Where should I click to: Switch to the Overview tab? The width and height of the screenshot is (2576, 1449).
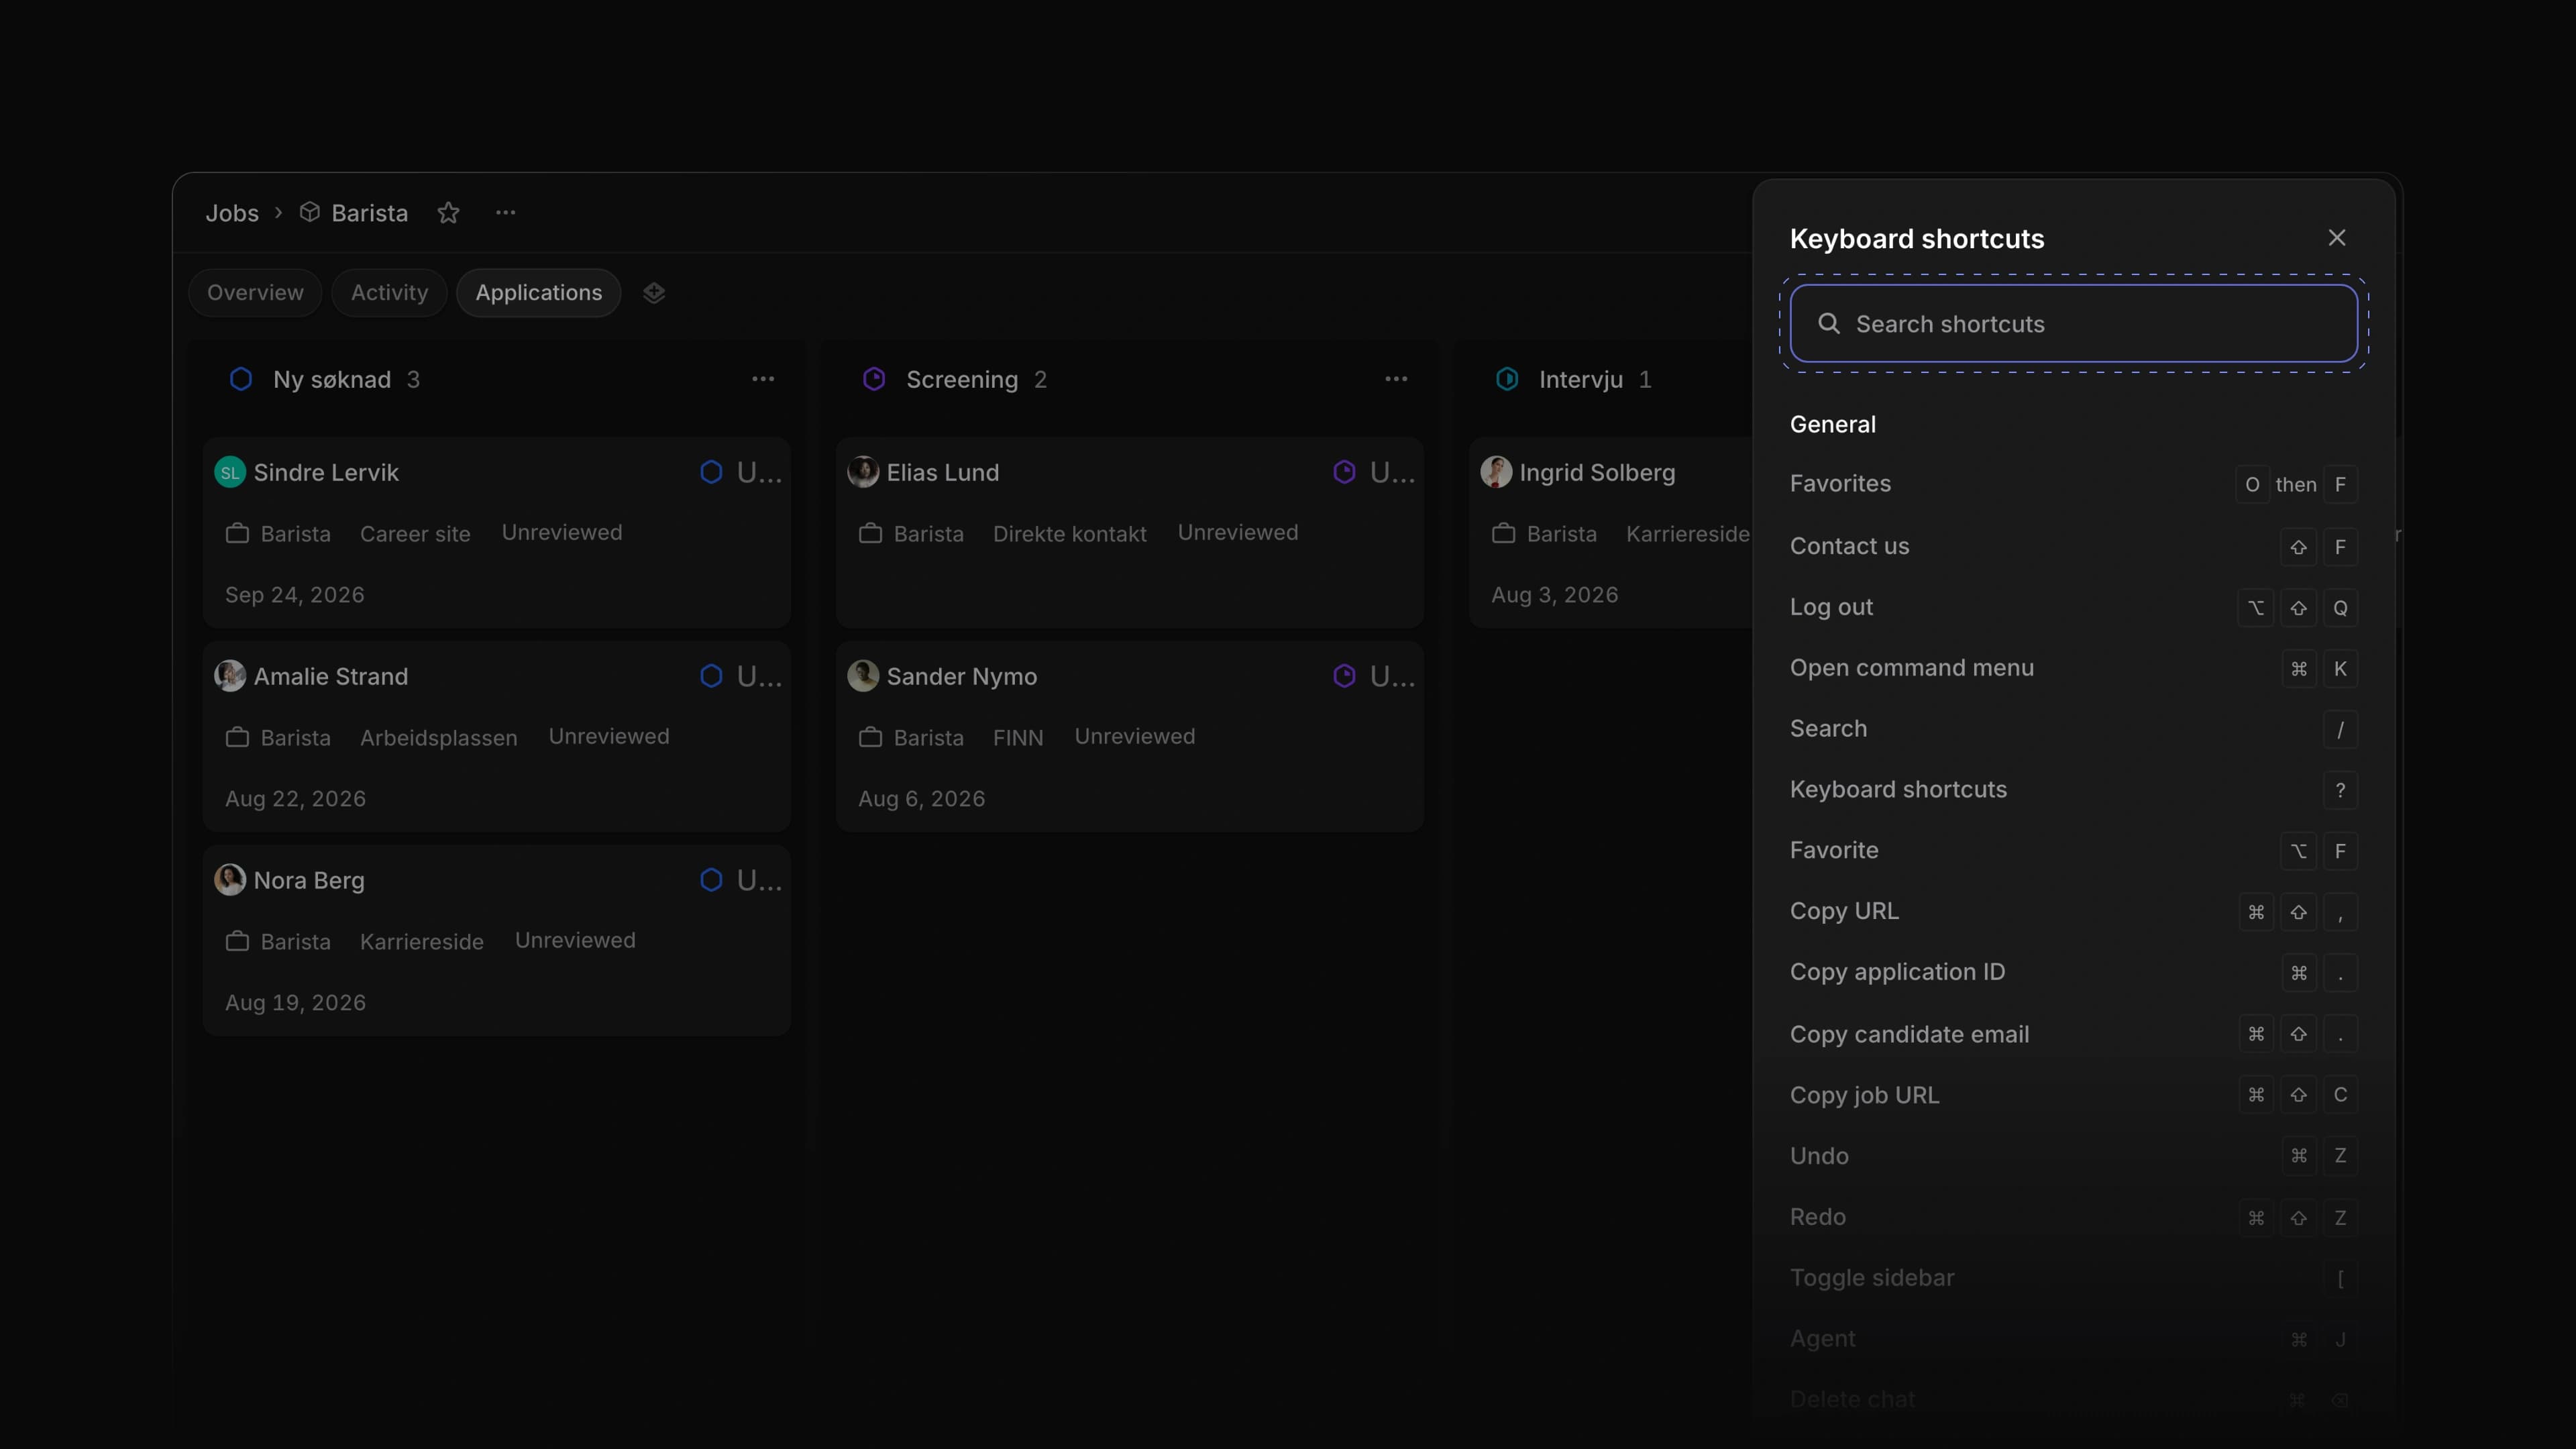point(255,293)
